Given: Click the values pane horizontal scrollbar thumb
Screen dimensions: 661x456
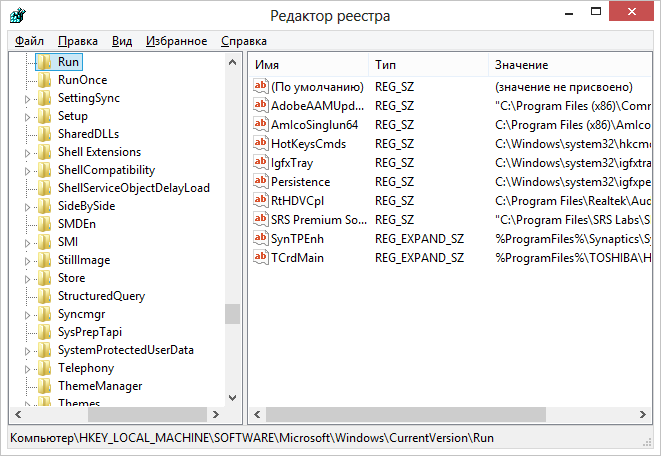Looking at the screenshot, I should (x=406, y=414).
